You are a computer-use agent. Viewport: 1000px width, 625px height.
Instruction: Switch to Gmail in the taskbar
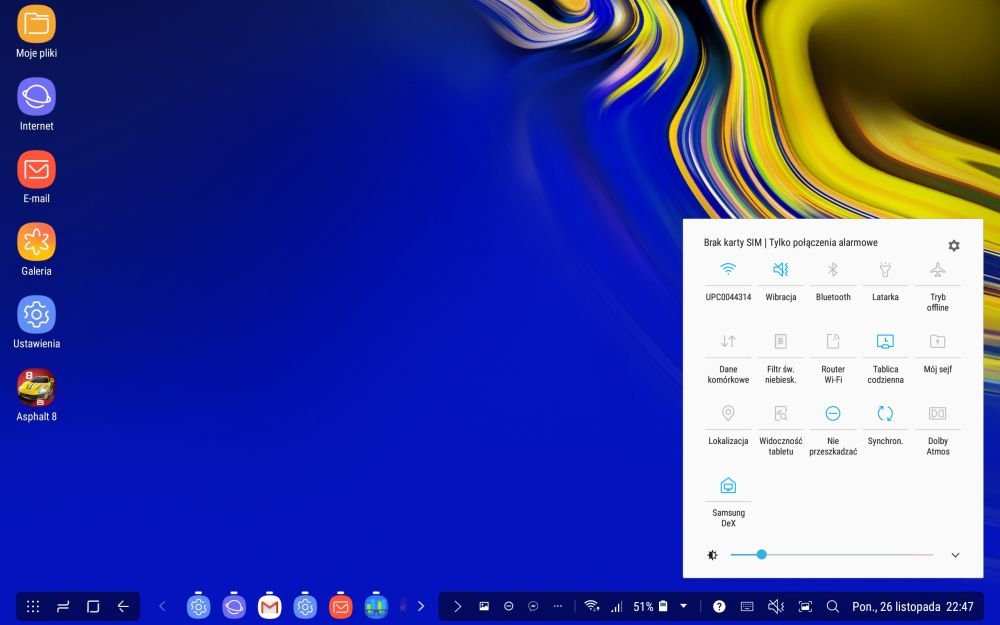(269, 607)
